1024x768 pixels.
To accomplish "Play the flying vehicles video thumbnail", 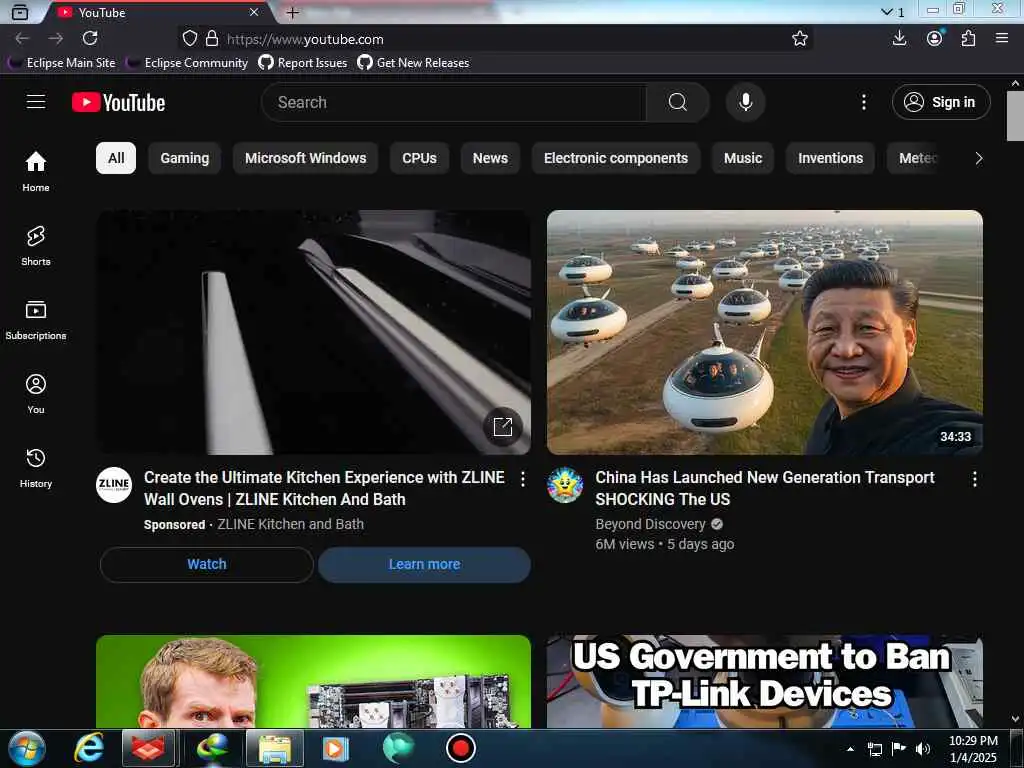I will tap(765, 332).
